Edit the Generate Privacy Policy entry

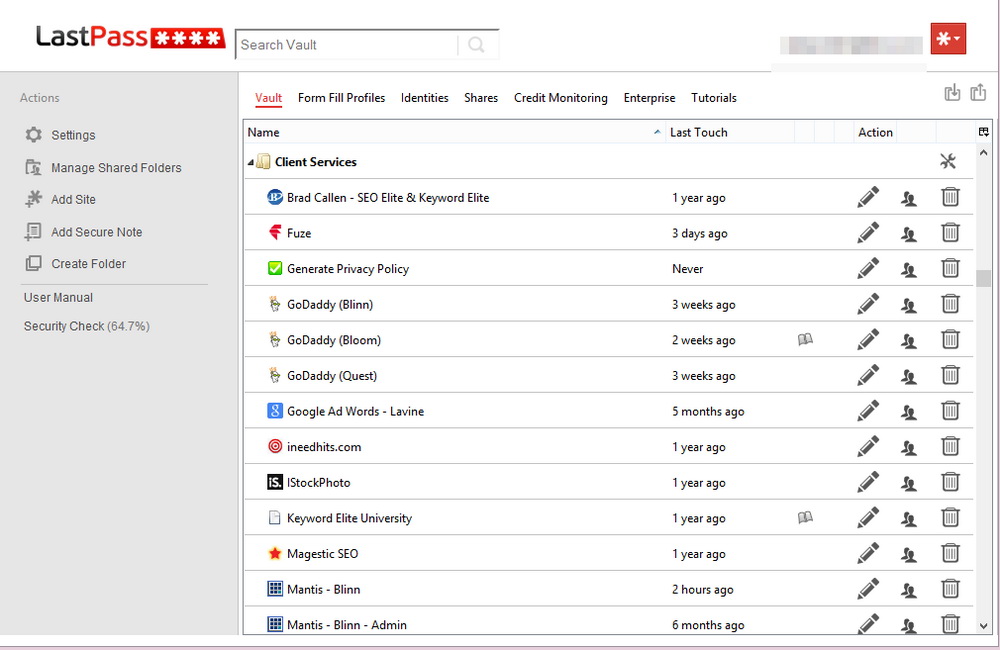coord(868,269)
